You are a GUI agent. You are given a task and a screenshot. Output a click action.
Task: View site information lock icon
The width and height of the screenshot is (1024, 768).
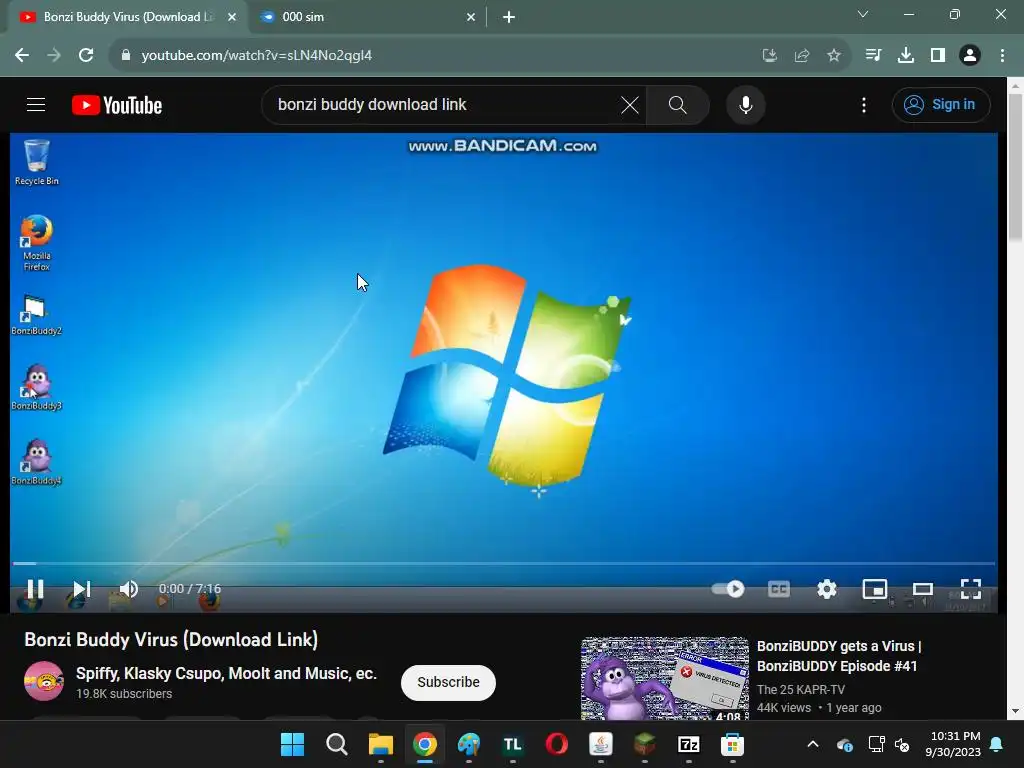125,55
